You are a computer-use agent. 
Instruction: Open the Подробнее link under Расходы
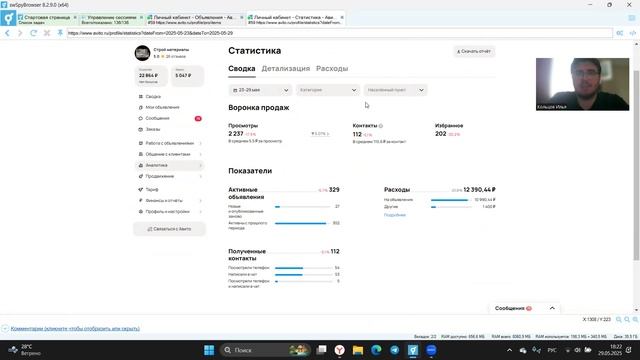coord(395,215)
